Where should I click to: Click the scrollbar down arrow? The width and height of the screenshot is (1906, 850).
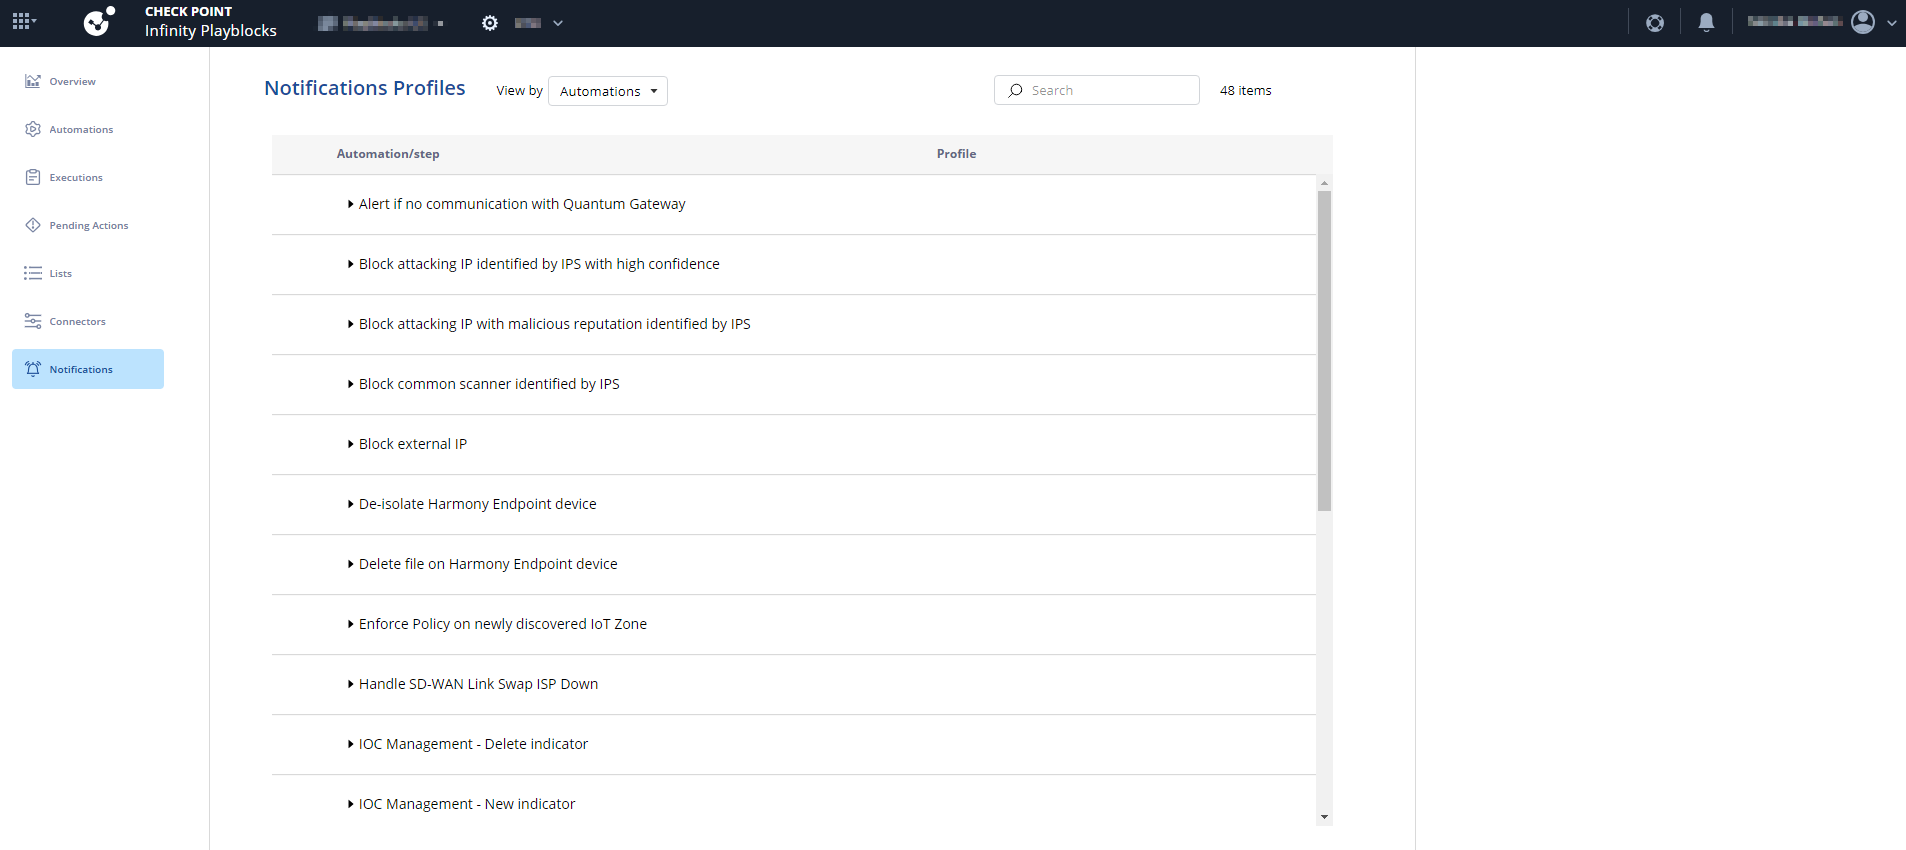coord(1324,817)
